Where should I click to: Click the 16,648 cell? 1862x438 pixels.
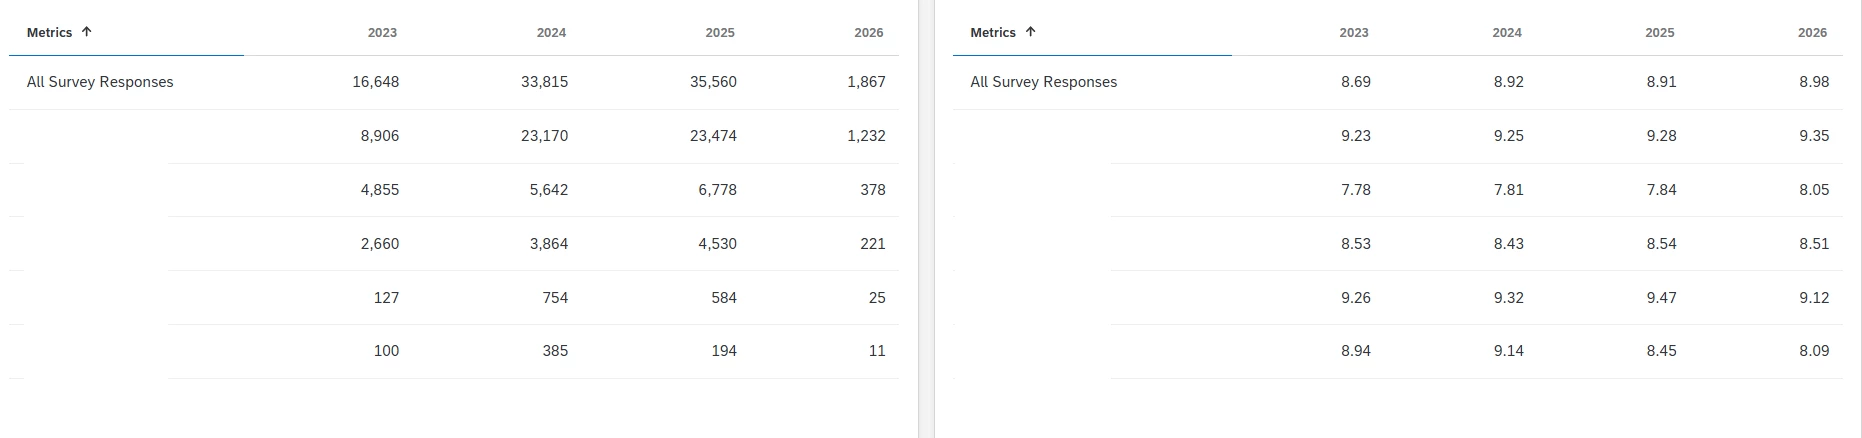click(x=376, y=82)
